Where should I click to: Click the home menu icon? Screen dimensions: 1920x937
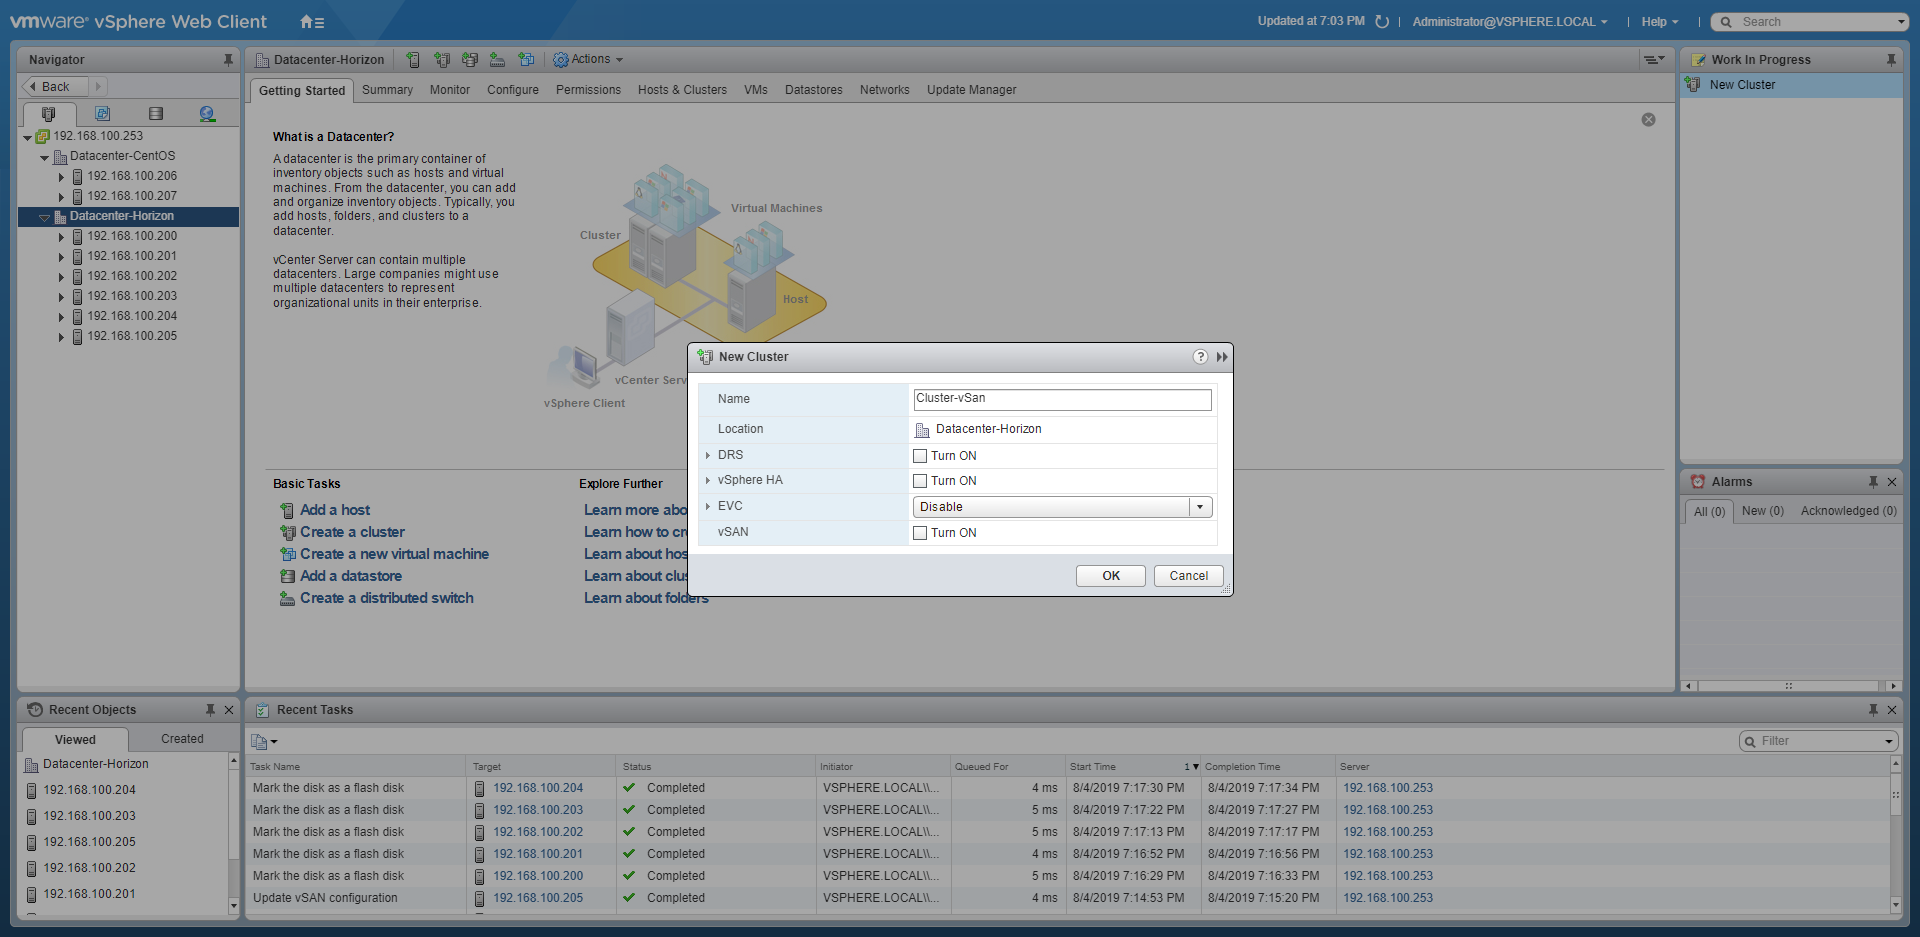pyautogui.click(x=311, y=22)
